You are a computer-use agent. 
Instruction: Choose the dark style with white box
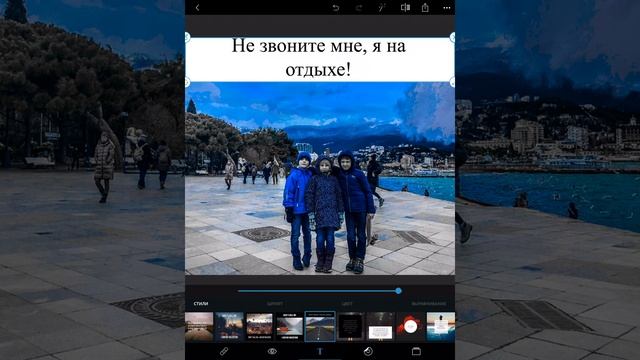click(x=380, y=326)
